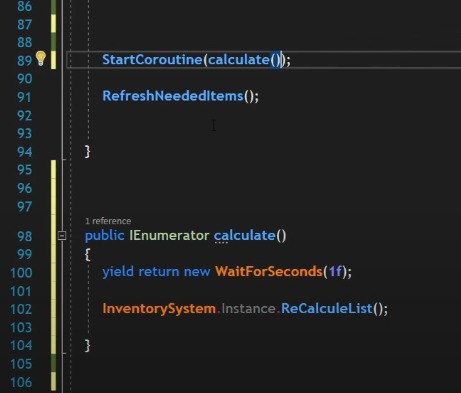Click line number 102 in the gutter
Viewport: 461px width, 393px height.
point(21,309)
